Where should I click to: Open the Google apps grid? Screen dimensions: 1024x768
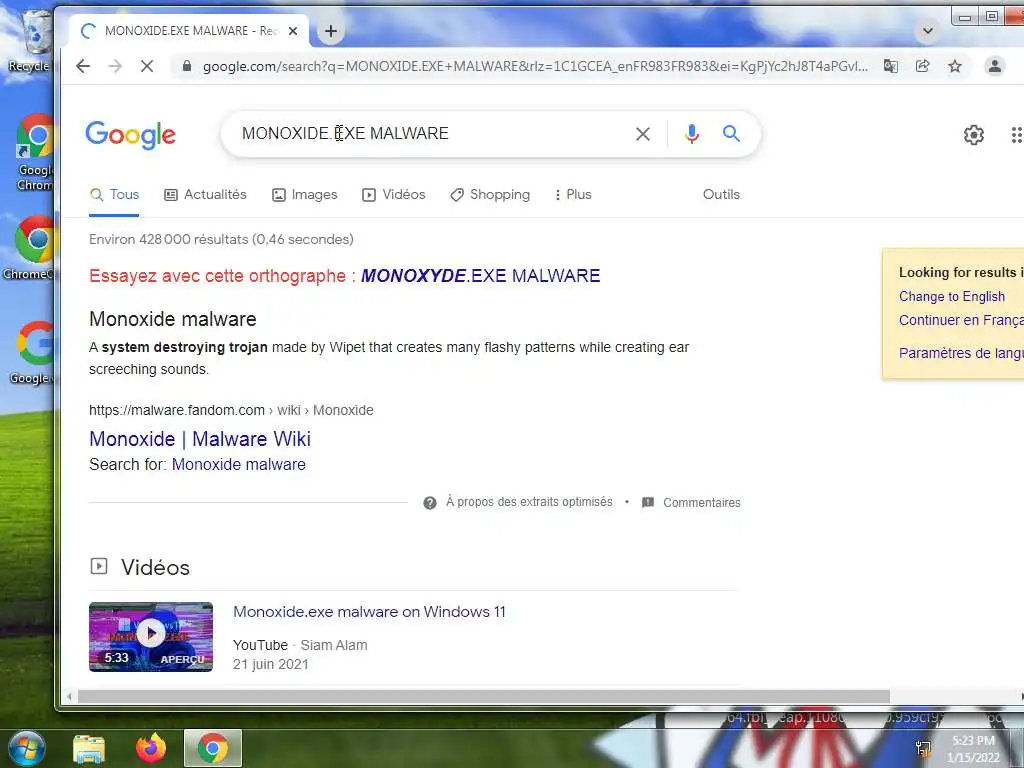(1016, 135)
